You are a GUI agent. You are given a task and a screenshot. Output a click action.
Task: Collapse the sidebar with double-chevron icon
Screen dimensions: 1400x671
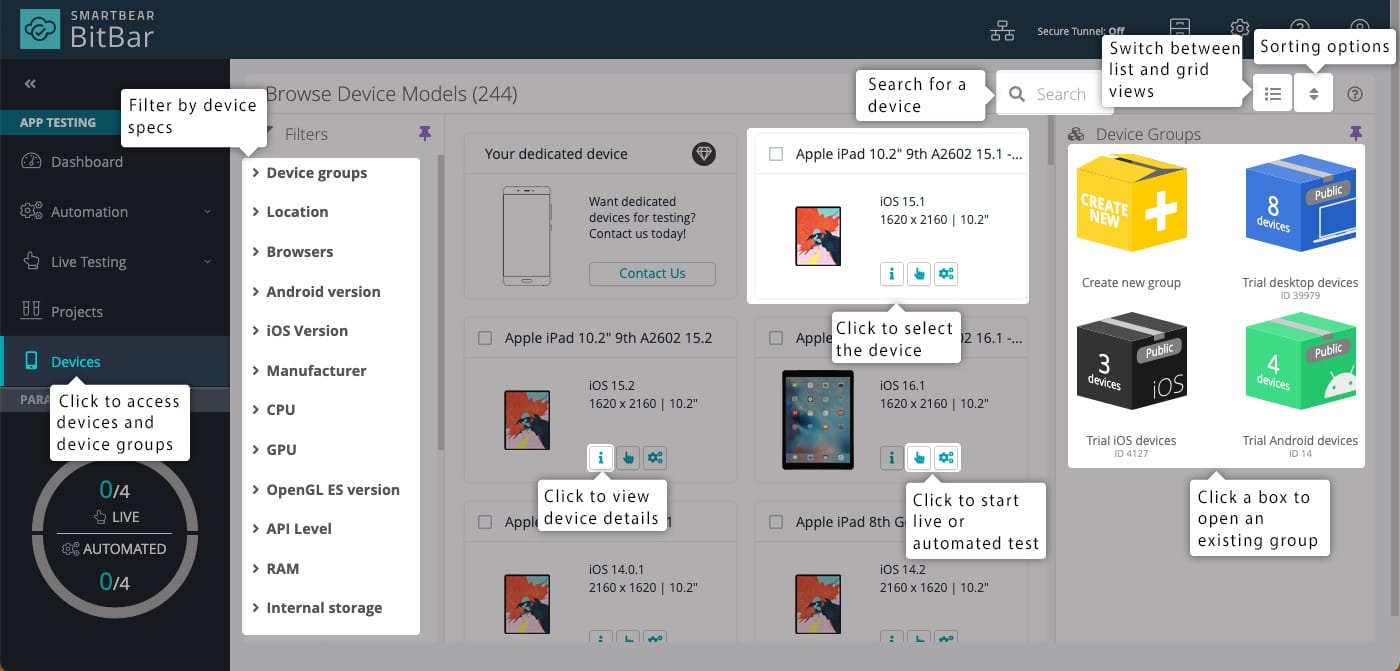pos(30,84)
